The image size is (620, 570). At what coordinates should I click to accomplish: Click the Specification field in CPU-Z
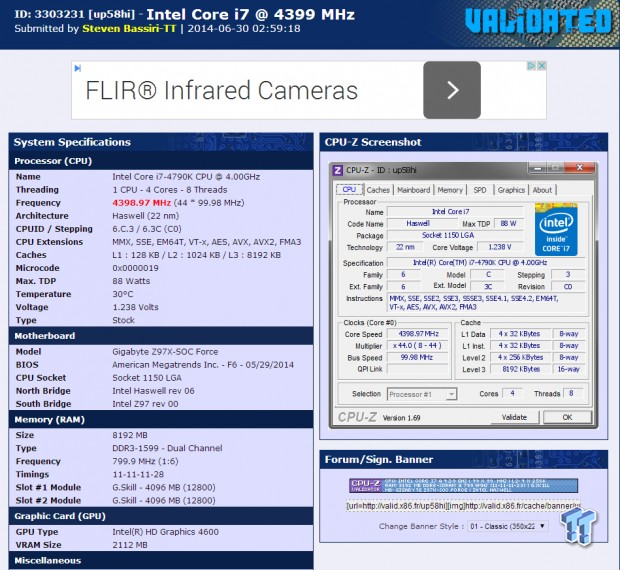(486, 263)
